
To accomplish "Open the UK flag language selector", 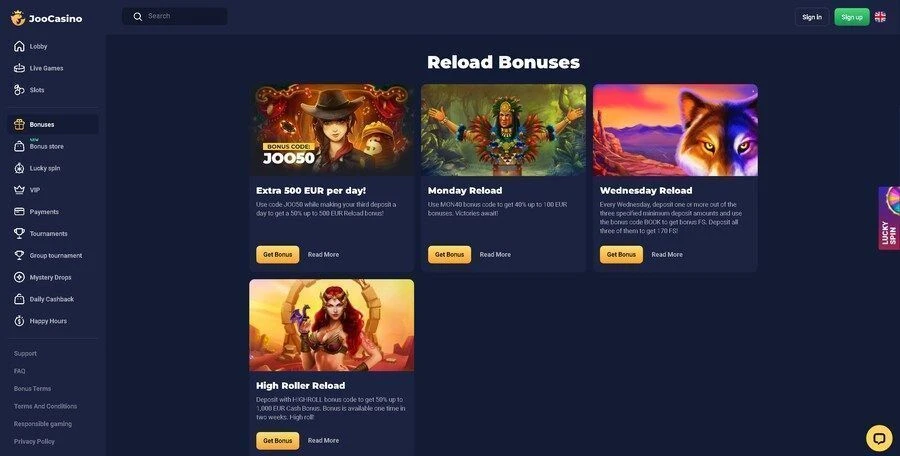I will point(880,17).
